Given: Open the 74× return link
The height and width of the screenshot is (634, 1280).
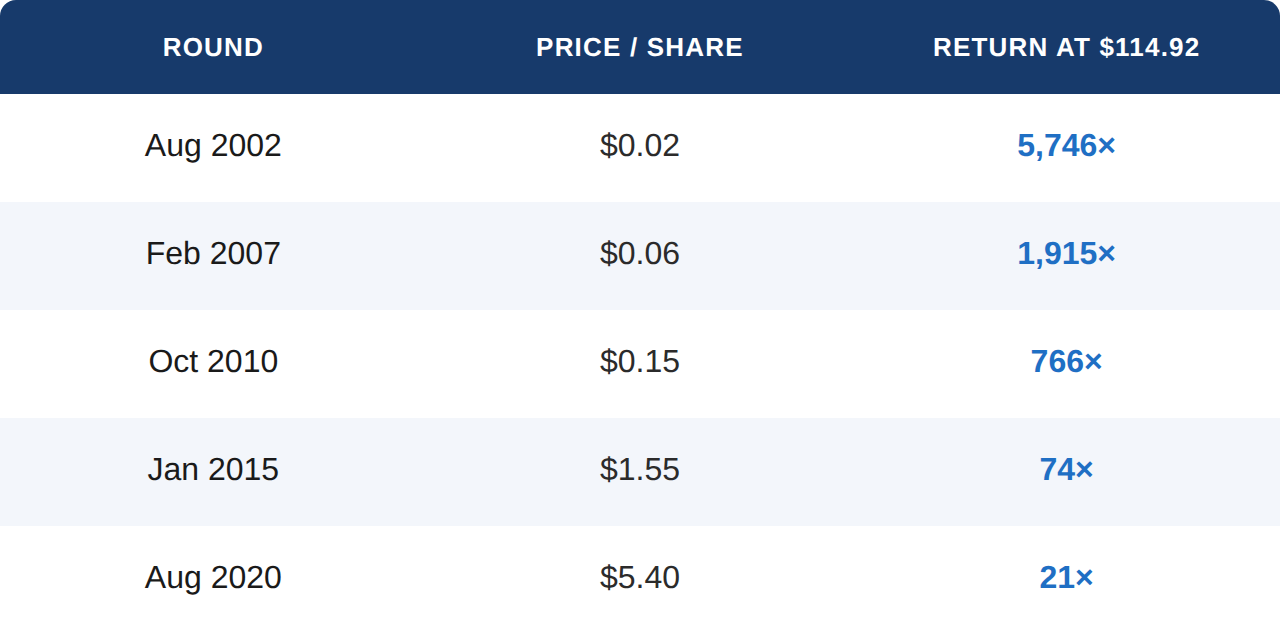Looking at the screenshot, I should (x=1066, y=470).
